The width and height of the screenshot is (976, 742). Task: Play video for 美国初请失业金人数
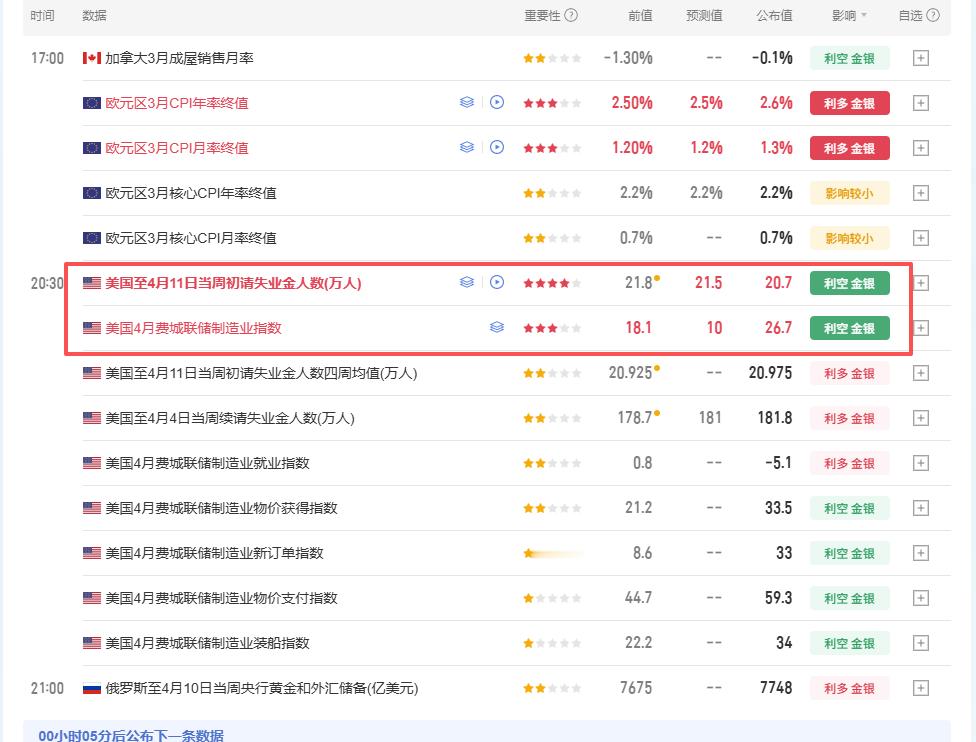(x=497, y=282)
